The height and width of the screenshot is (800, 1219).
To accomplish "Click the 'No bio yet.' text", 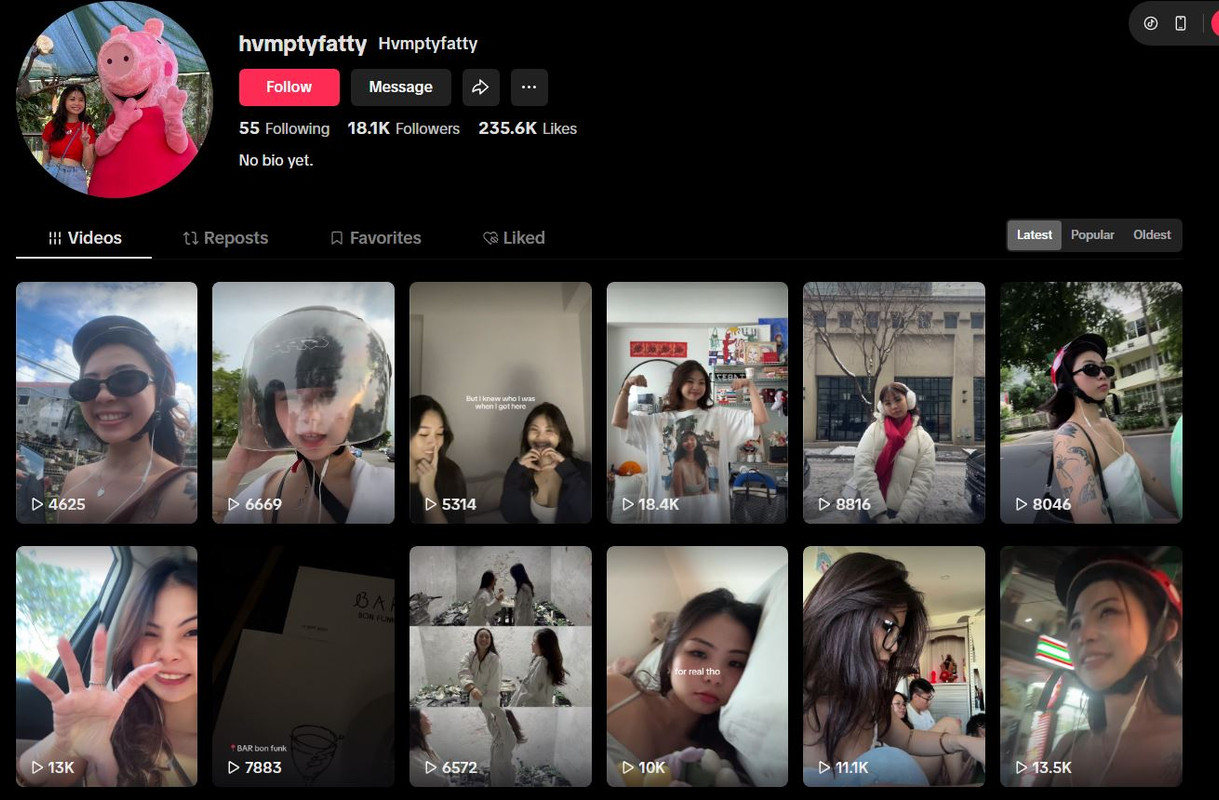I will [276, 160].
